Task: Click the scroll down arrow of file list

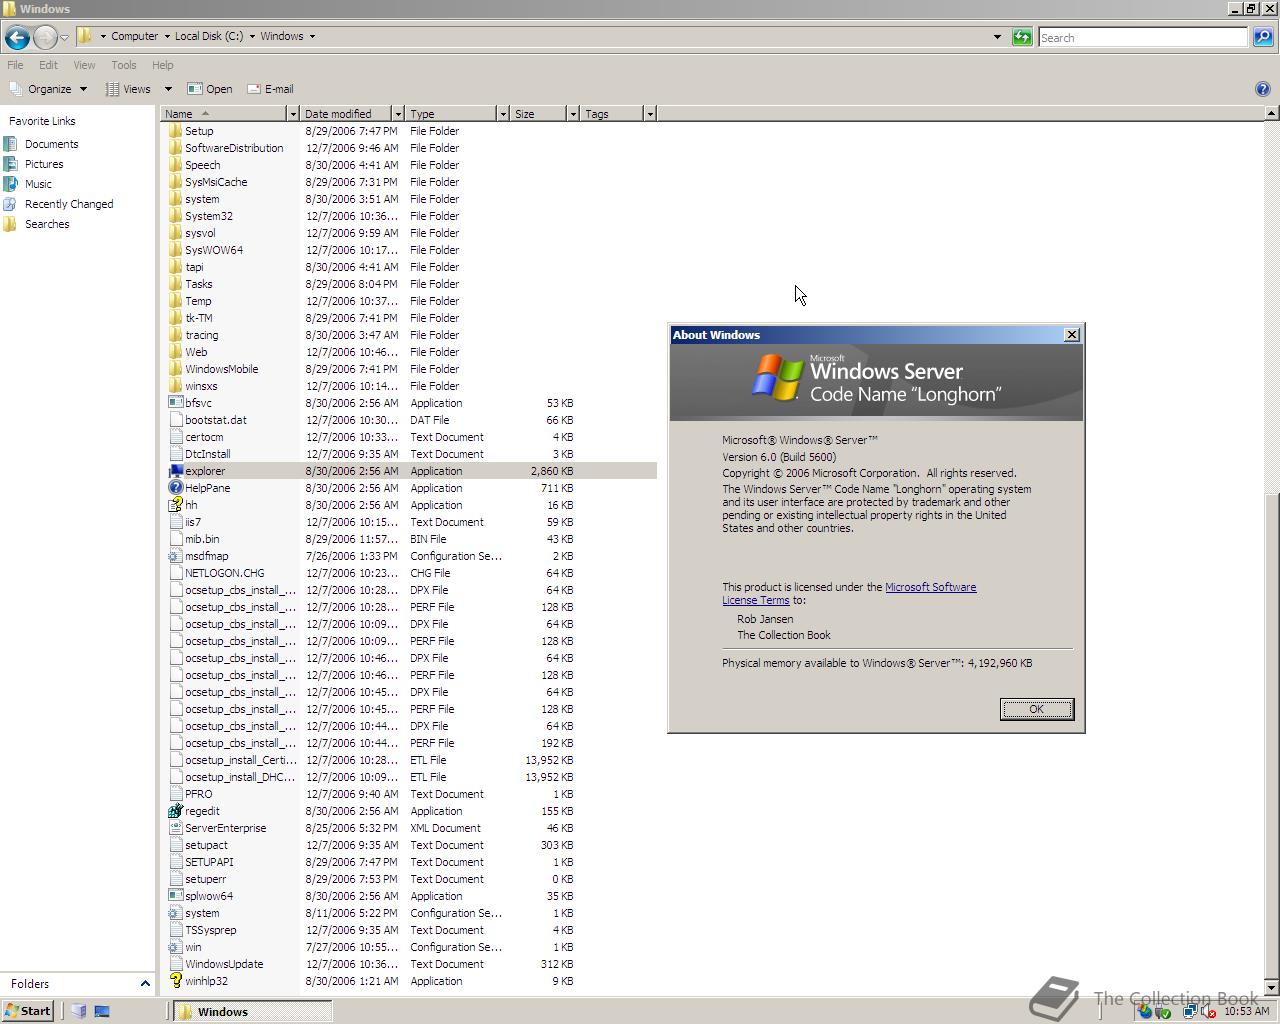Action: pyautogui.click(x=1271, y=988)
